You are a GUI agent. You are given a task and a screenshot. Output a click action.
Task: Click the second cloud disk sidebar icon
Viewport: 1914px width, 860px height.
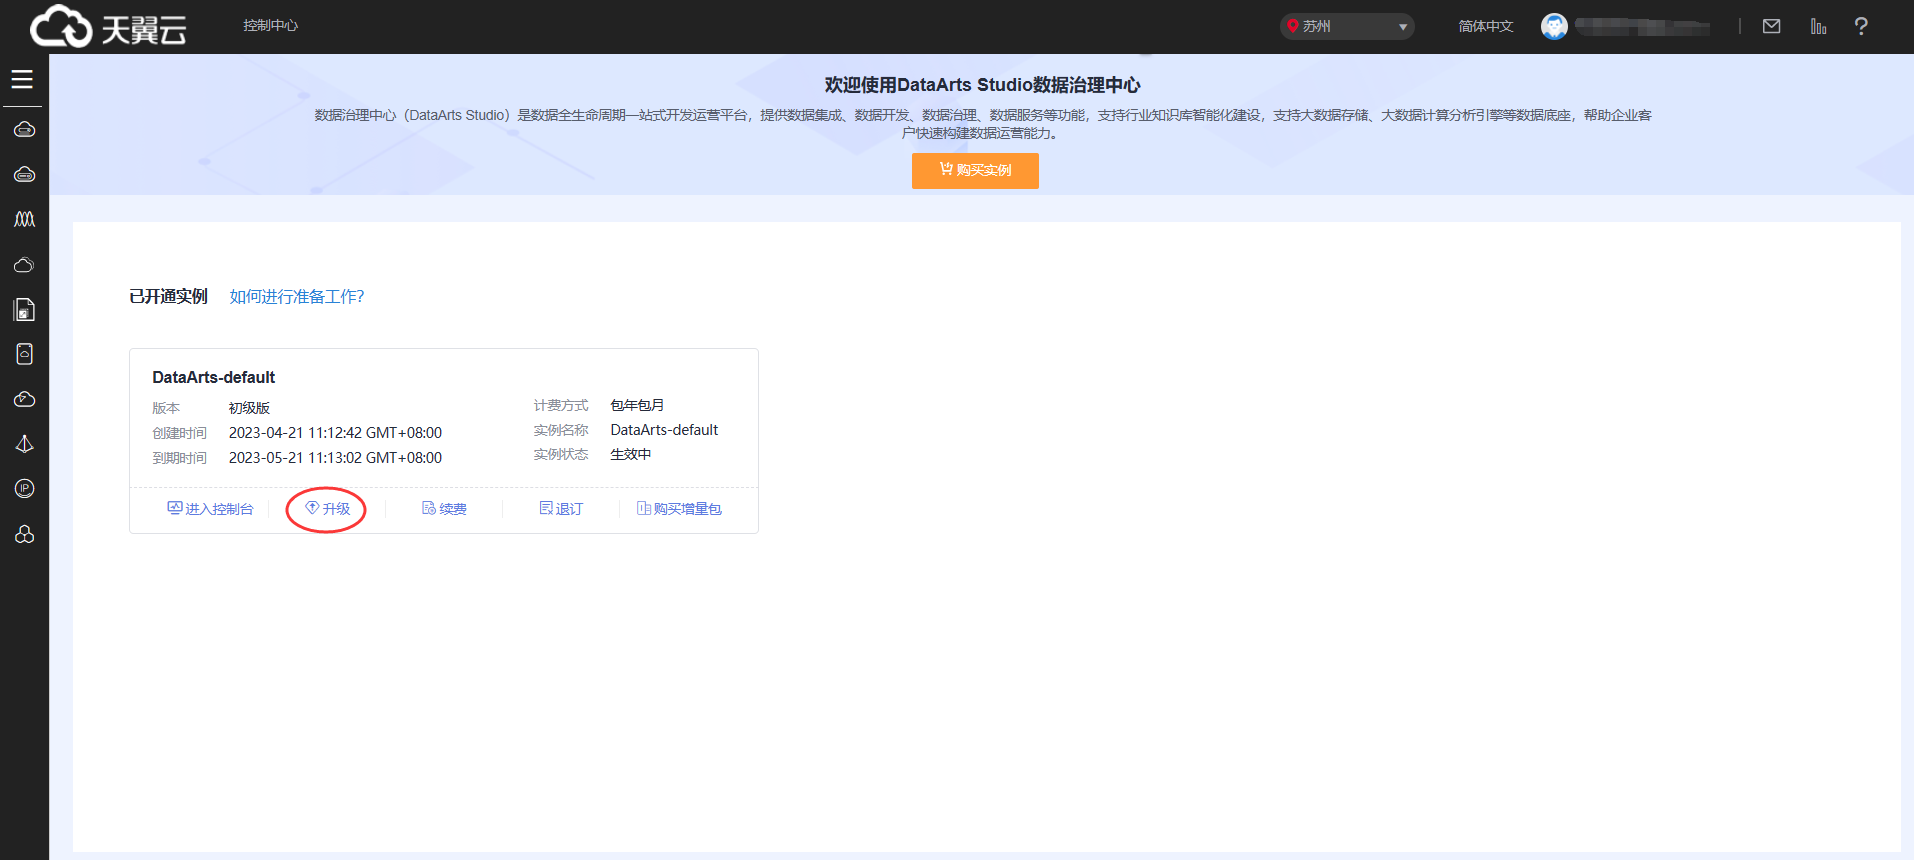click(24, 174)
